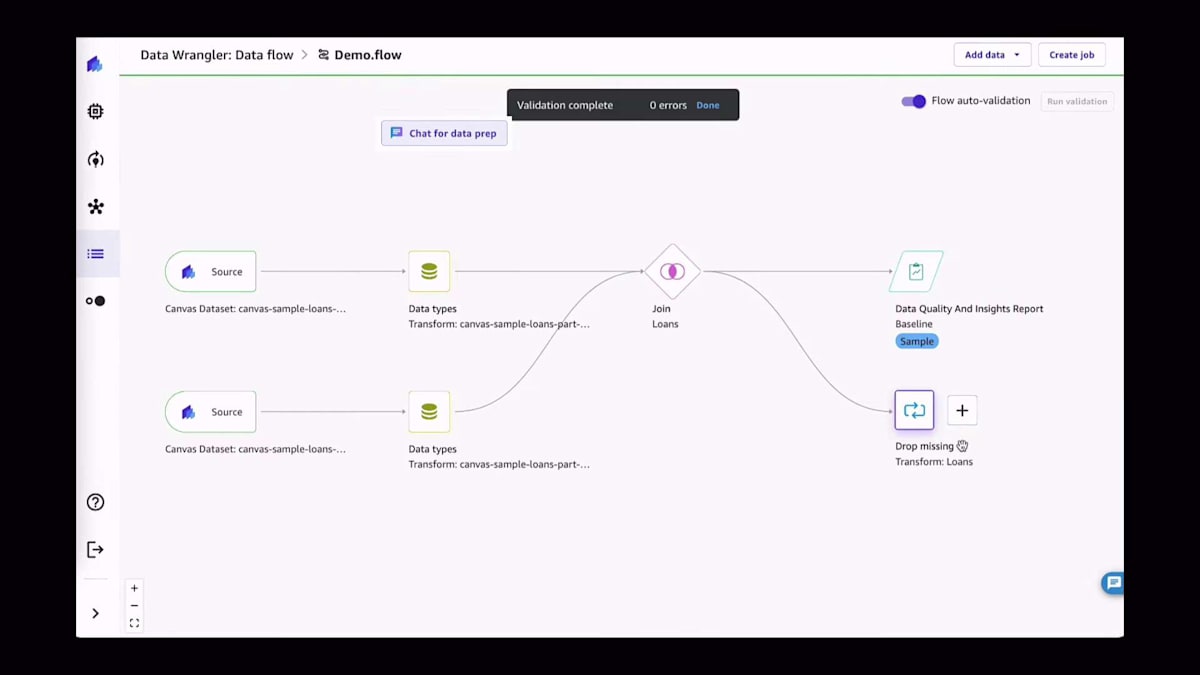Viewport: 1200px width, 675px height.
Task: Open the connected-nodes sidebar icon
Action: click(95, 207)
